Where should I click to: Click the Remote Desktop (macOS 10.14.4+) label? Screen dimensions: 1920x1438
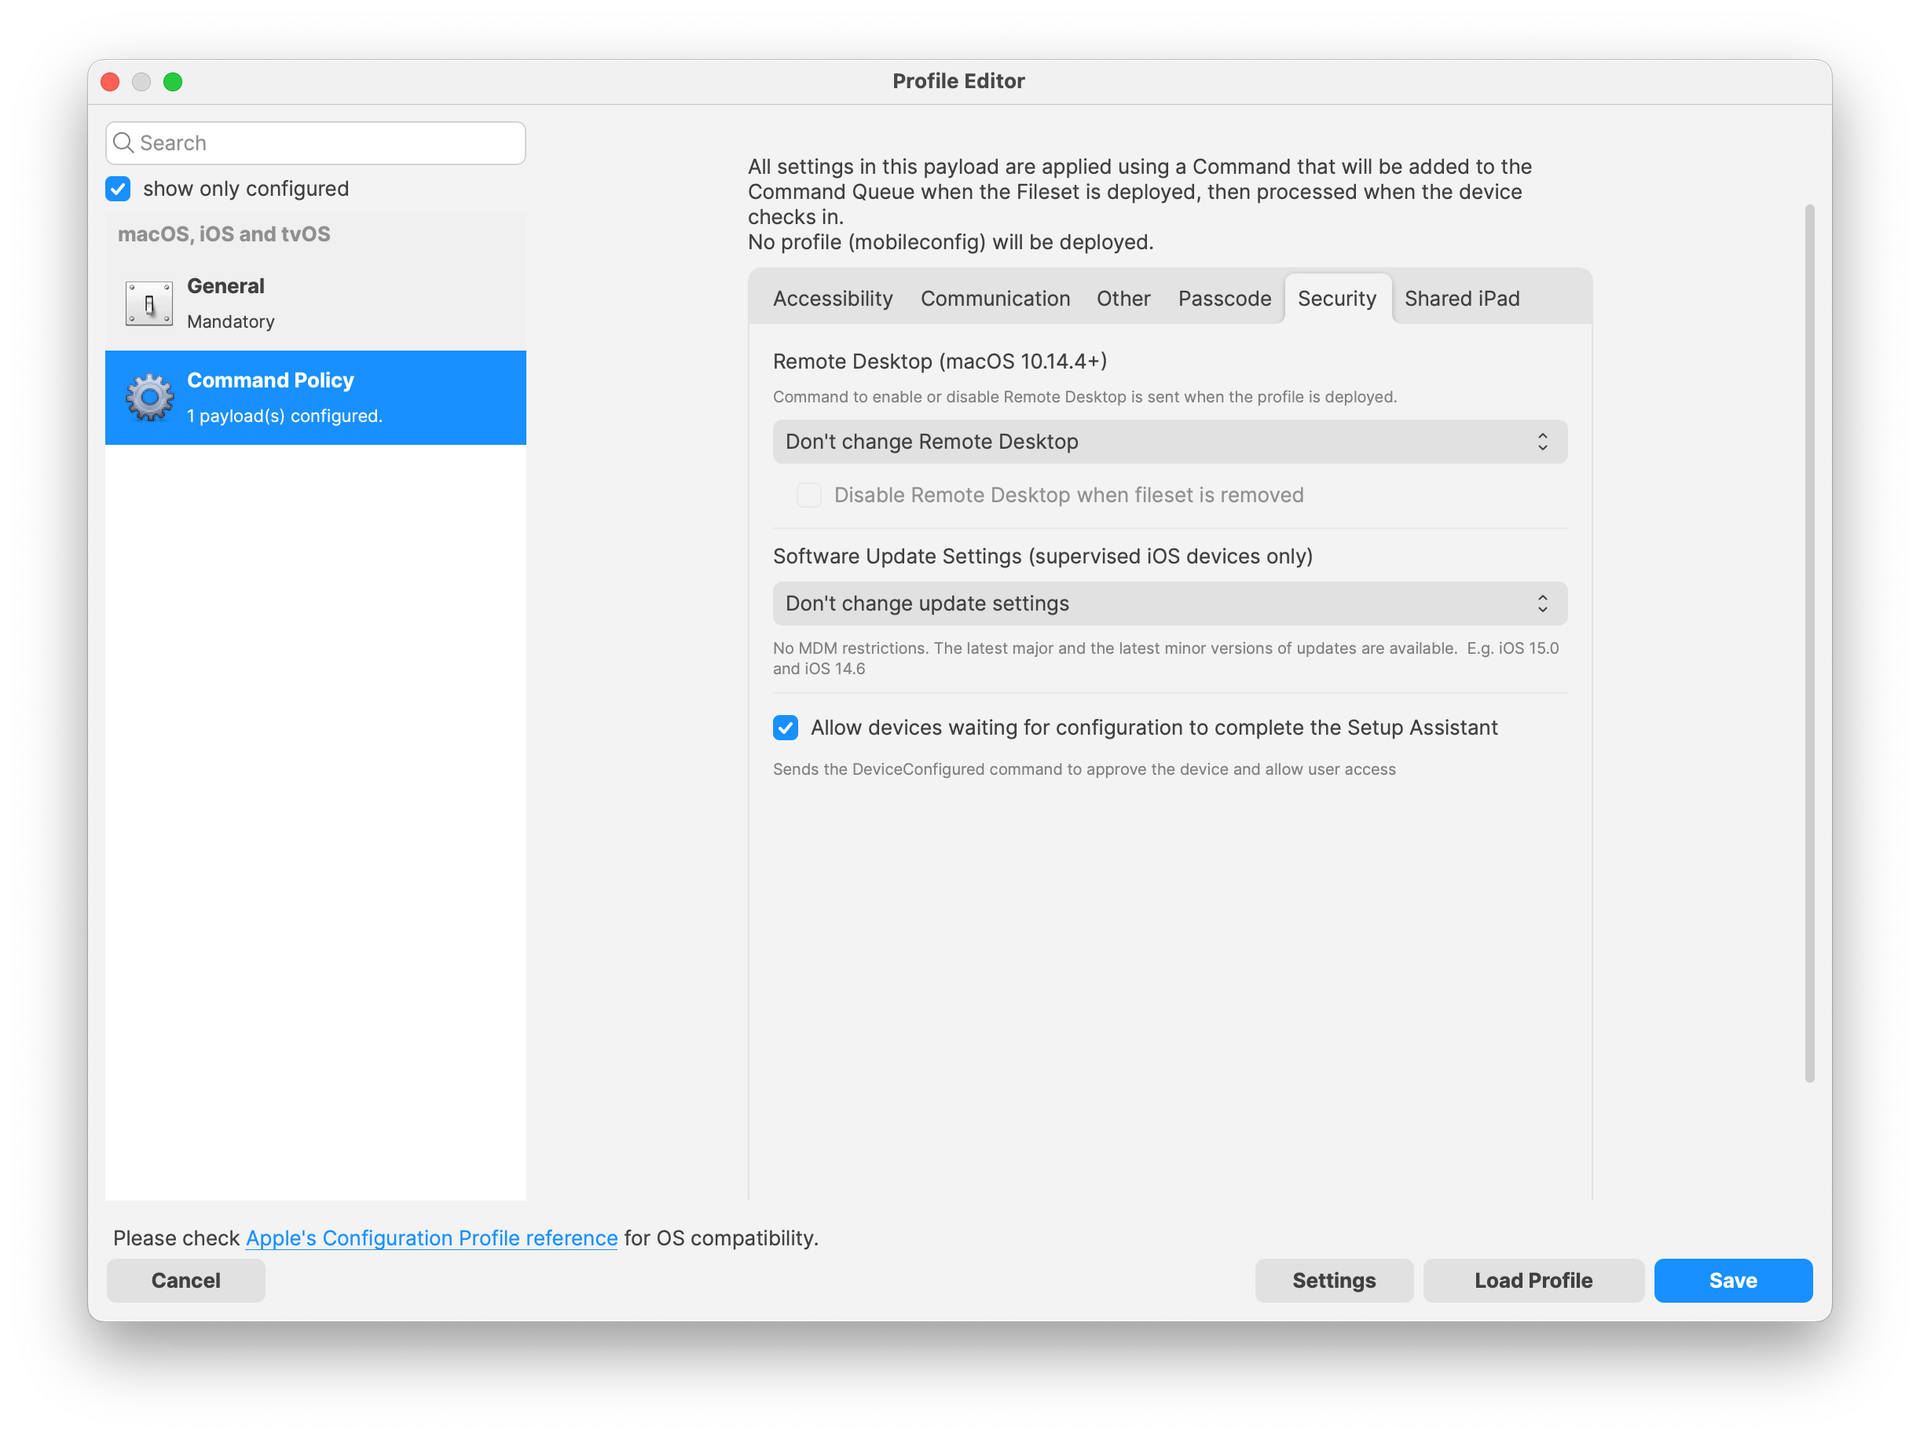pyautogui.click(x=940, y=361)
